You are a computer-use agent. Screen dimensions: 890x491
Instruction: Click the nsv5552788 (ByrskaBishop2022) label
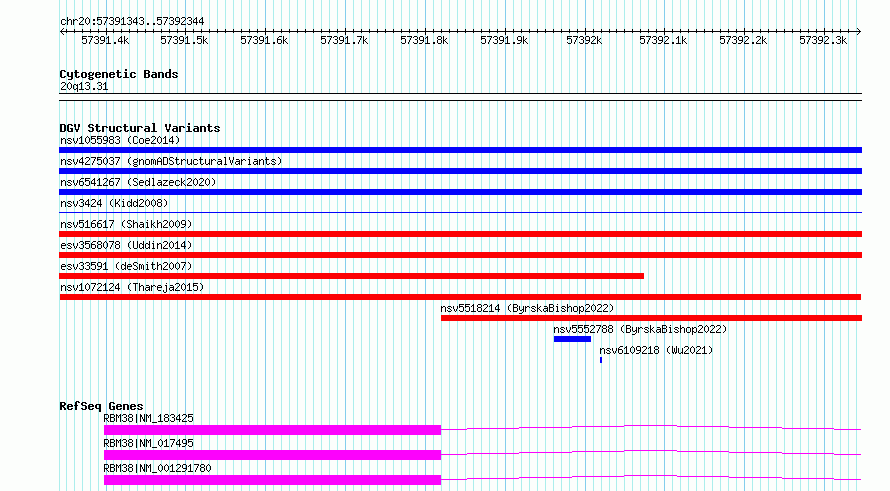tap(640, 329)
